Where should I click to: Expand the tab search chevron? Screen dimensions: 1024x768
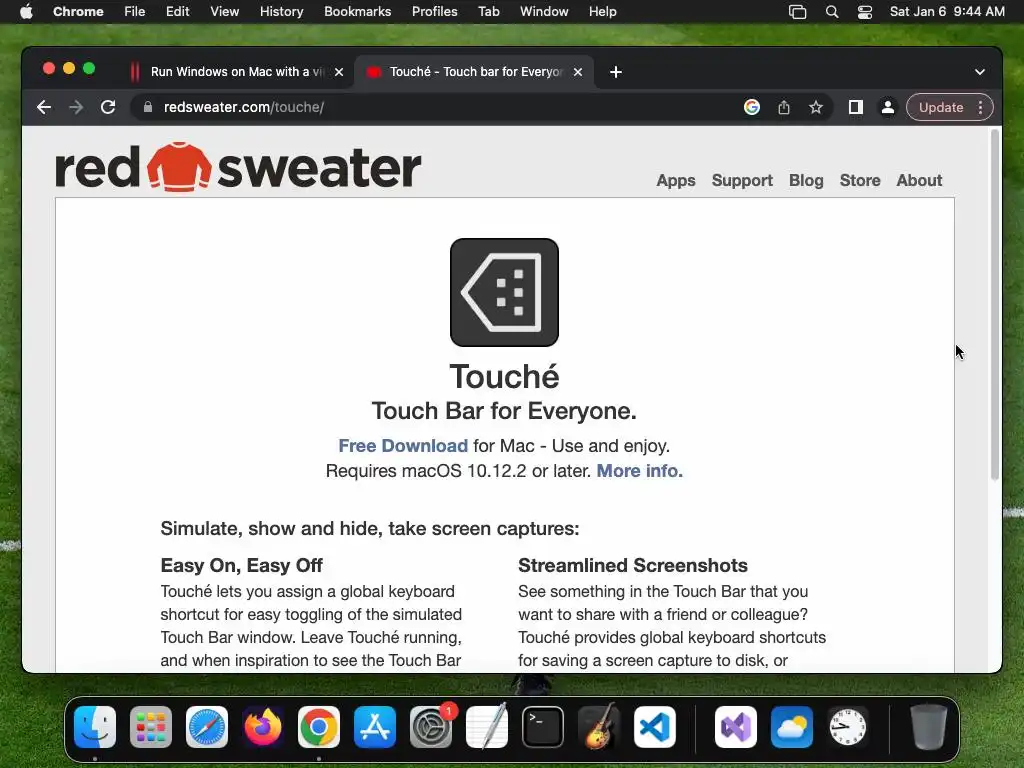click(980, 72)
